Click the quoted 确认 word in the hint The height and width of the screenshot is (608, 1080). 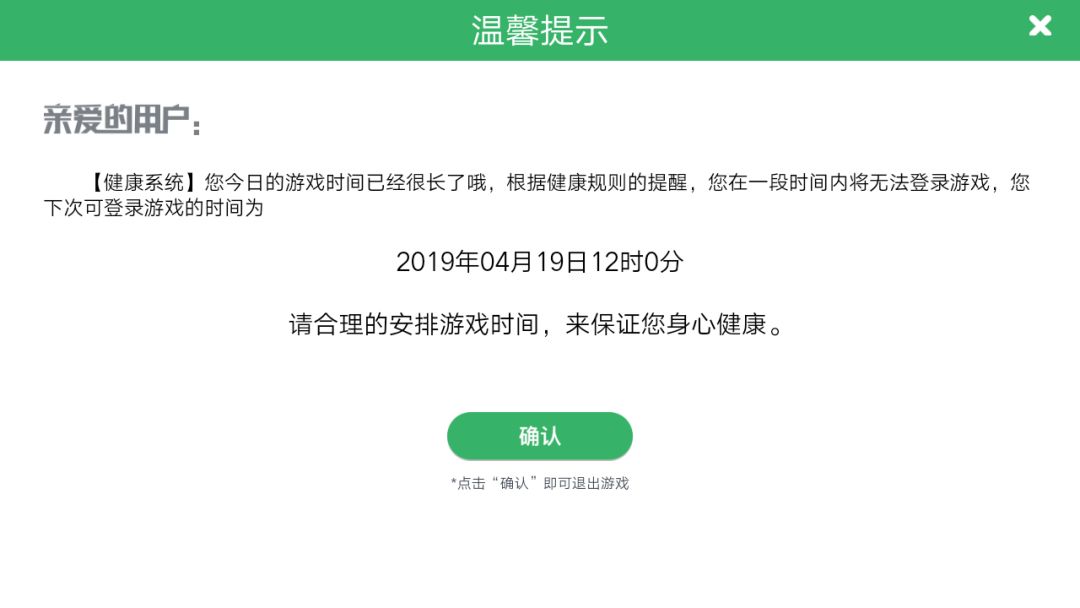click(x=514, y=483)
